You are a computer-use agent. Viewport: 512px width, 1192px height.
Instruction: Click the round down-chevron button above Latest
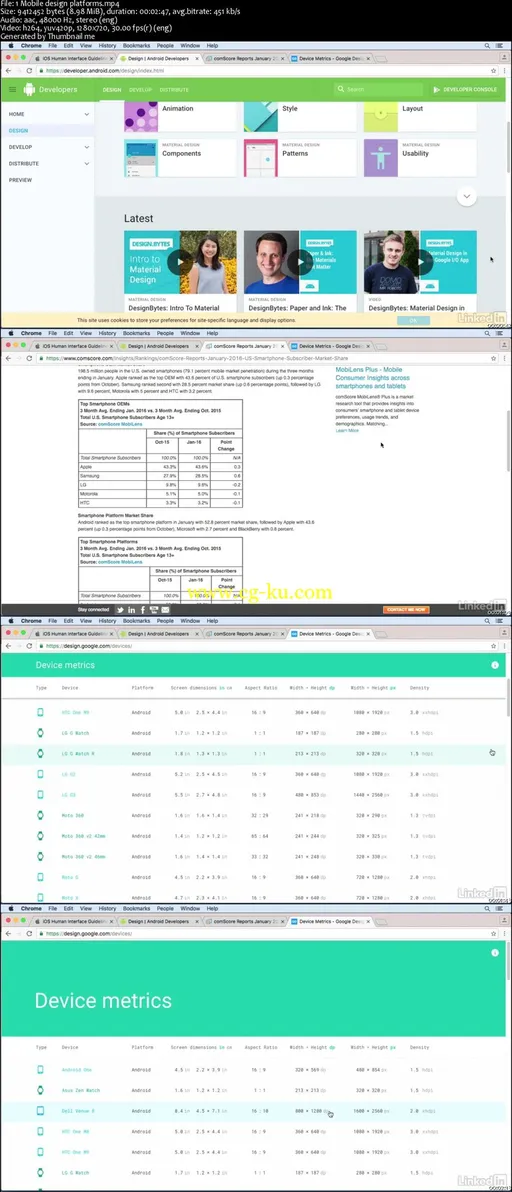tap(466, 196)
